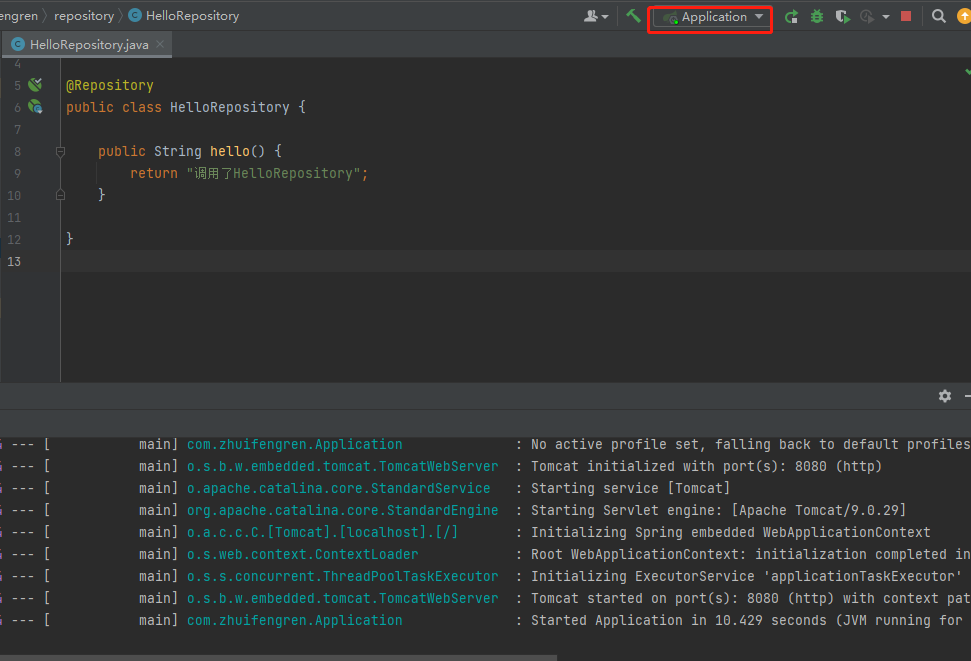Viewport: 971px width, 661px height.
Task: Run Application with Coverage shield icon
Action: (x=843, y=16)
